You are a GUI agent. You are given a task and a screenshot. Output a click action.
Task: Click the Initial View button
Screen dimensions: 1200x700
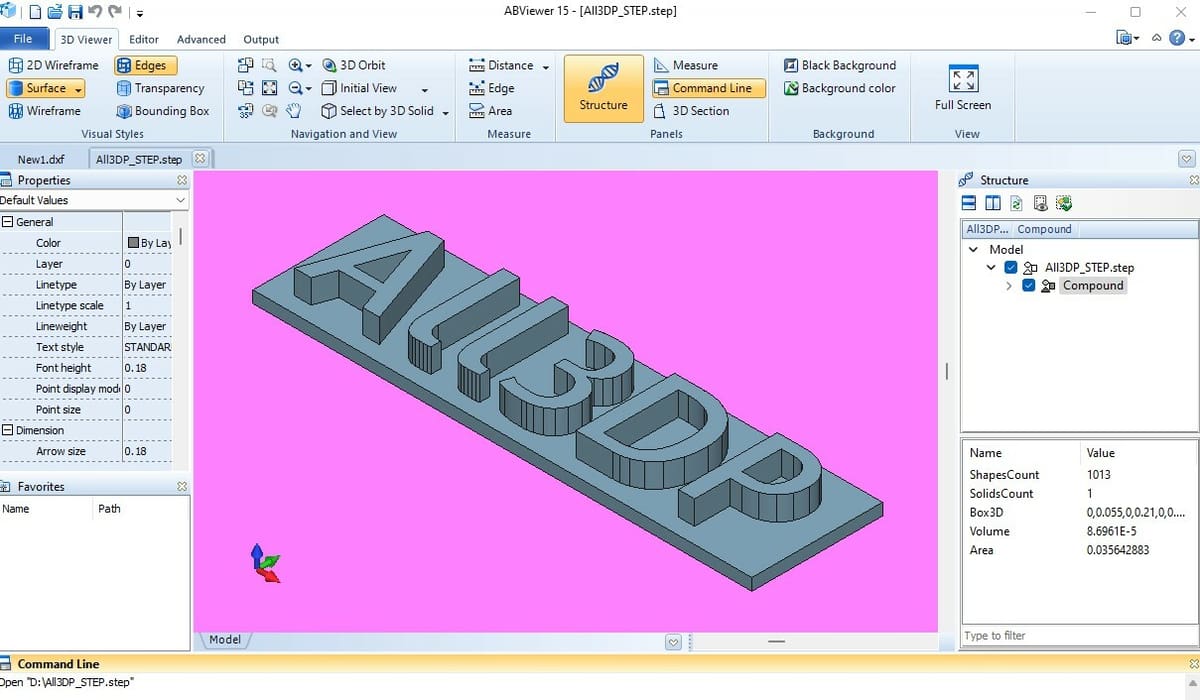coord(359,88)
